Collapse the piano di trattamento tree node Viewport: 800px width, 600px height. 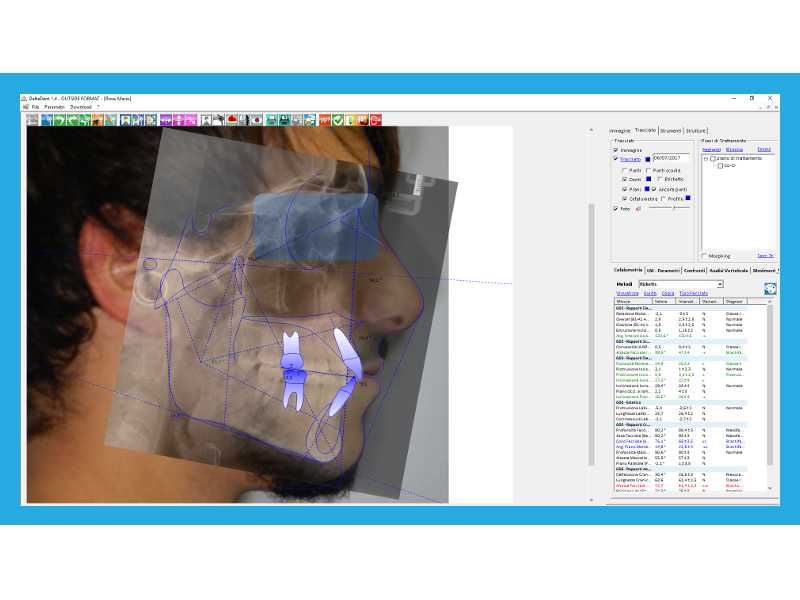click(706, 159)
